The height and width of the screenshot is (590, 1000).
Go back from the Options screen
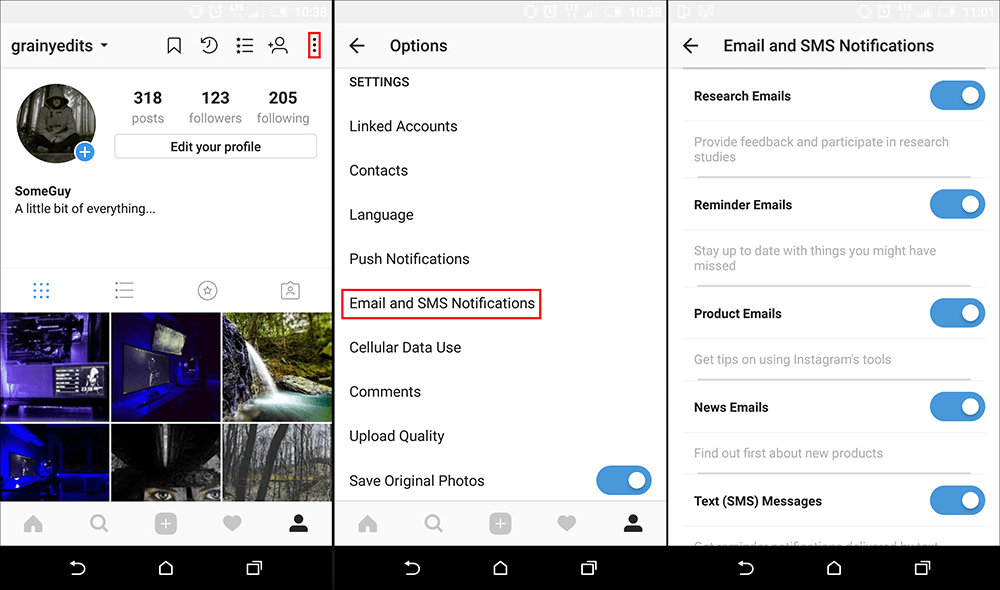pyautogui.click(x=357, y=45)
